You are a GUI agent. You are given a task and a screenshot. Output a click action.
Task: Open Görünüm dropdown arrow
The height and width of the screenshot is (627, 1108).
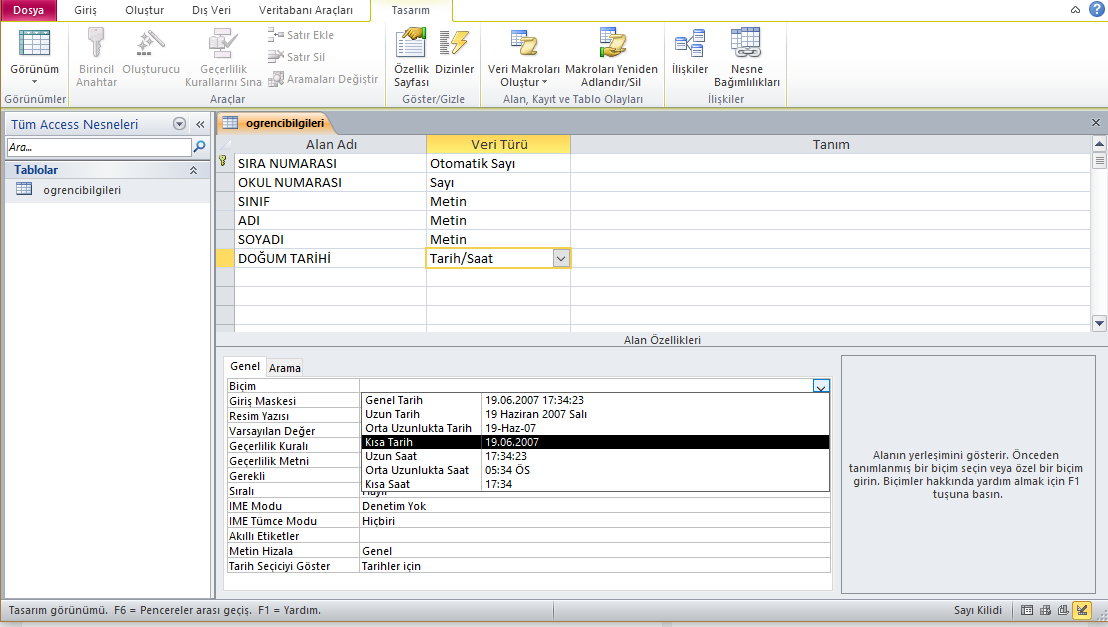pyautogui.click(x=34, y=82)
